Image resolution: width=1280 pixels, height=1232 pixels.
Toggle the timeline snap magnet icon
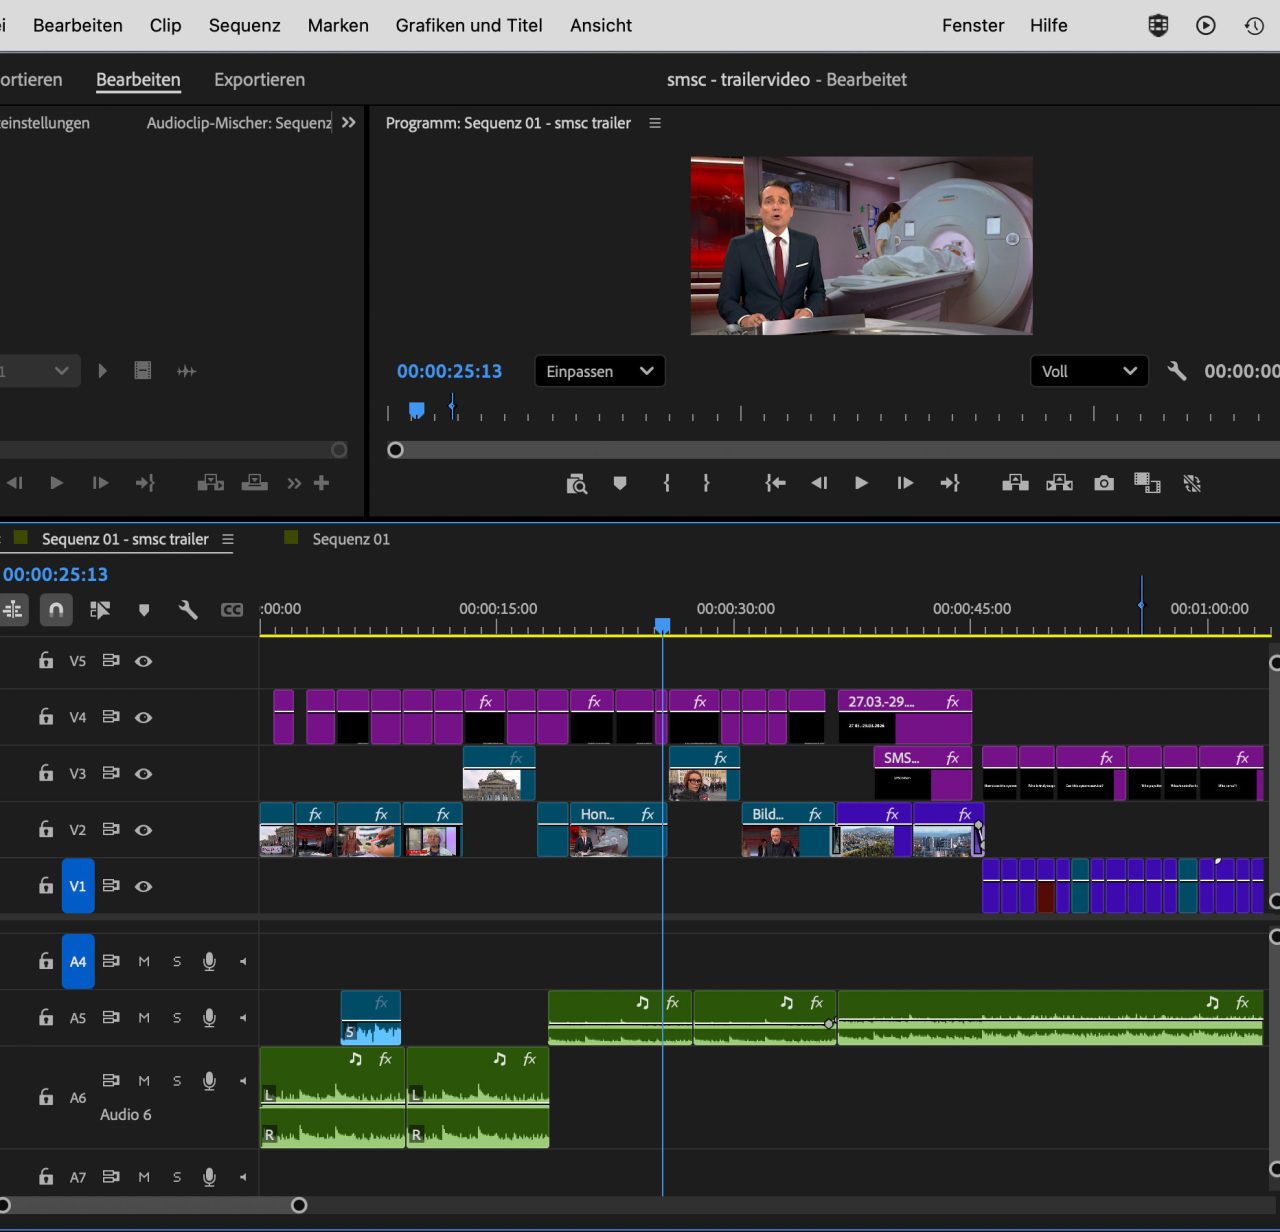pyautogui.click(x=56, y=609)
